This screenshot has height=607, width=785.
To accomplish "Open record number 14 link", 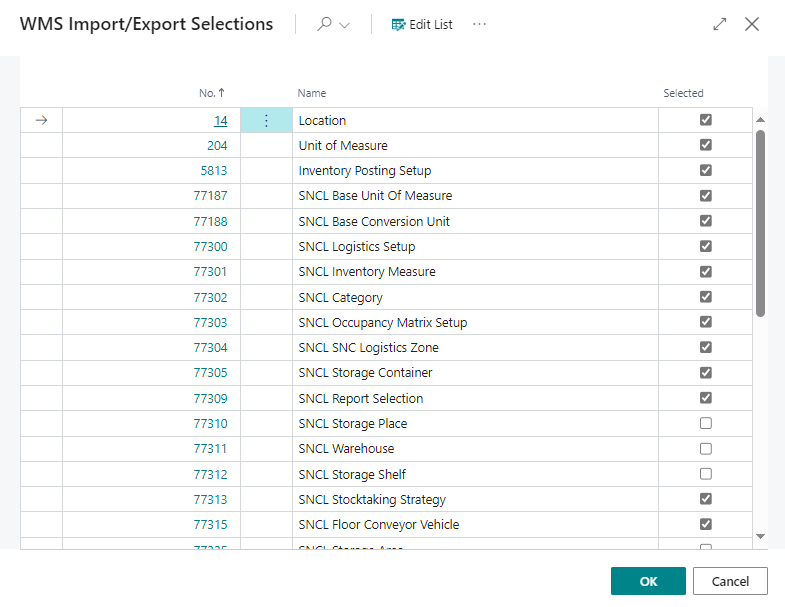I will click(x=220, y=120).
